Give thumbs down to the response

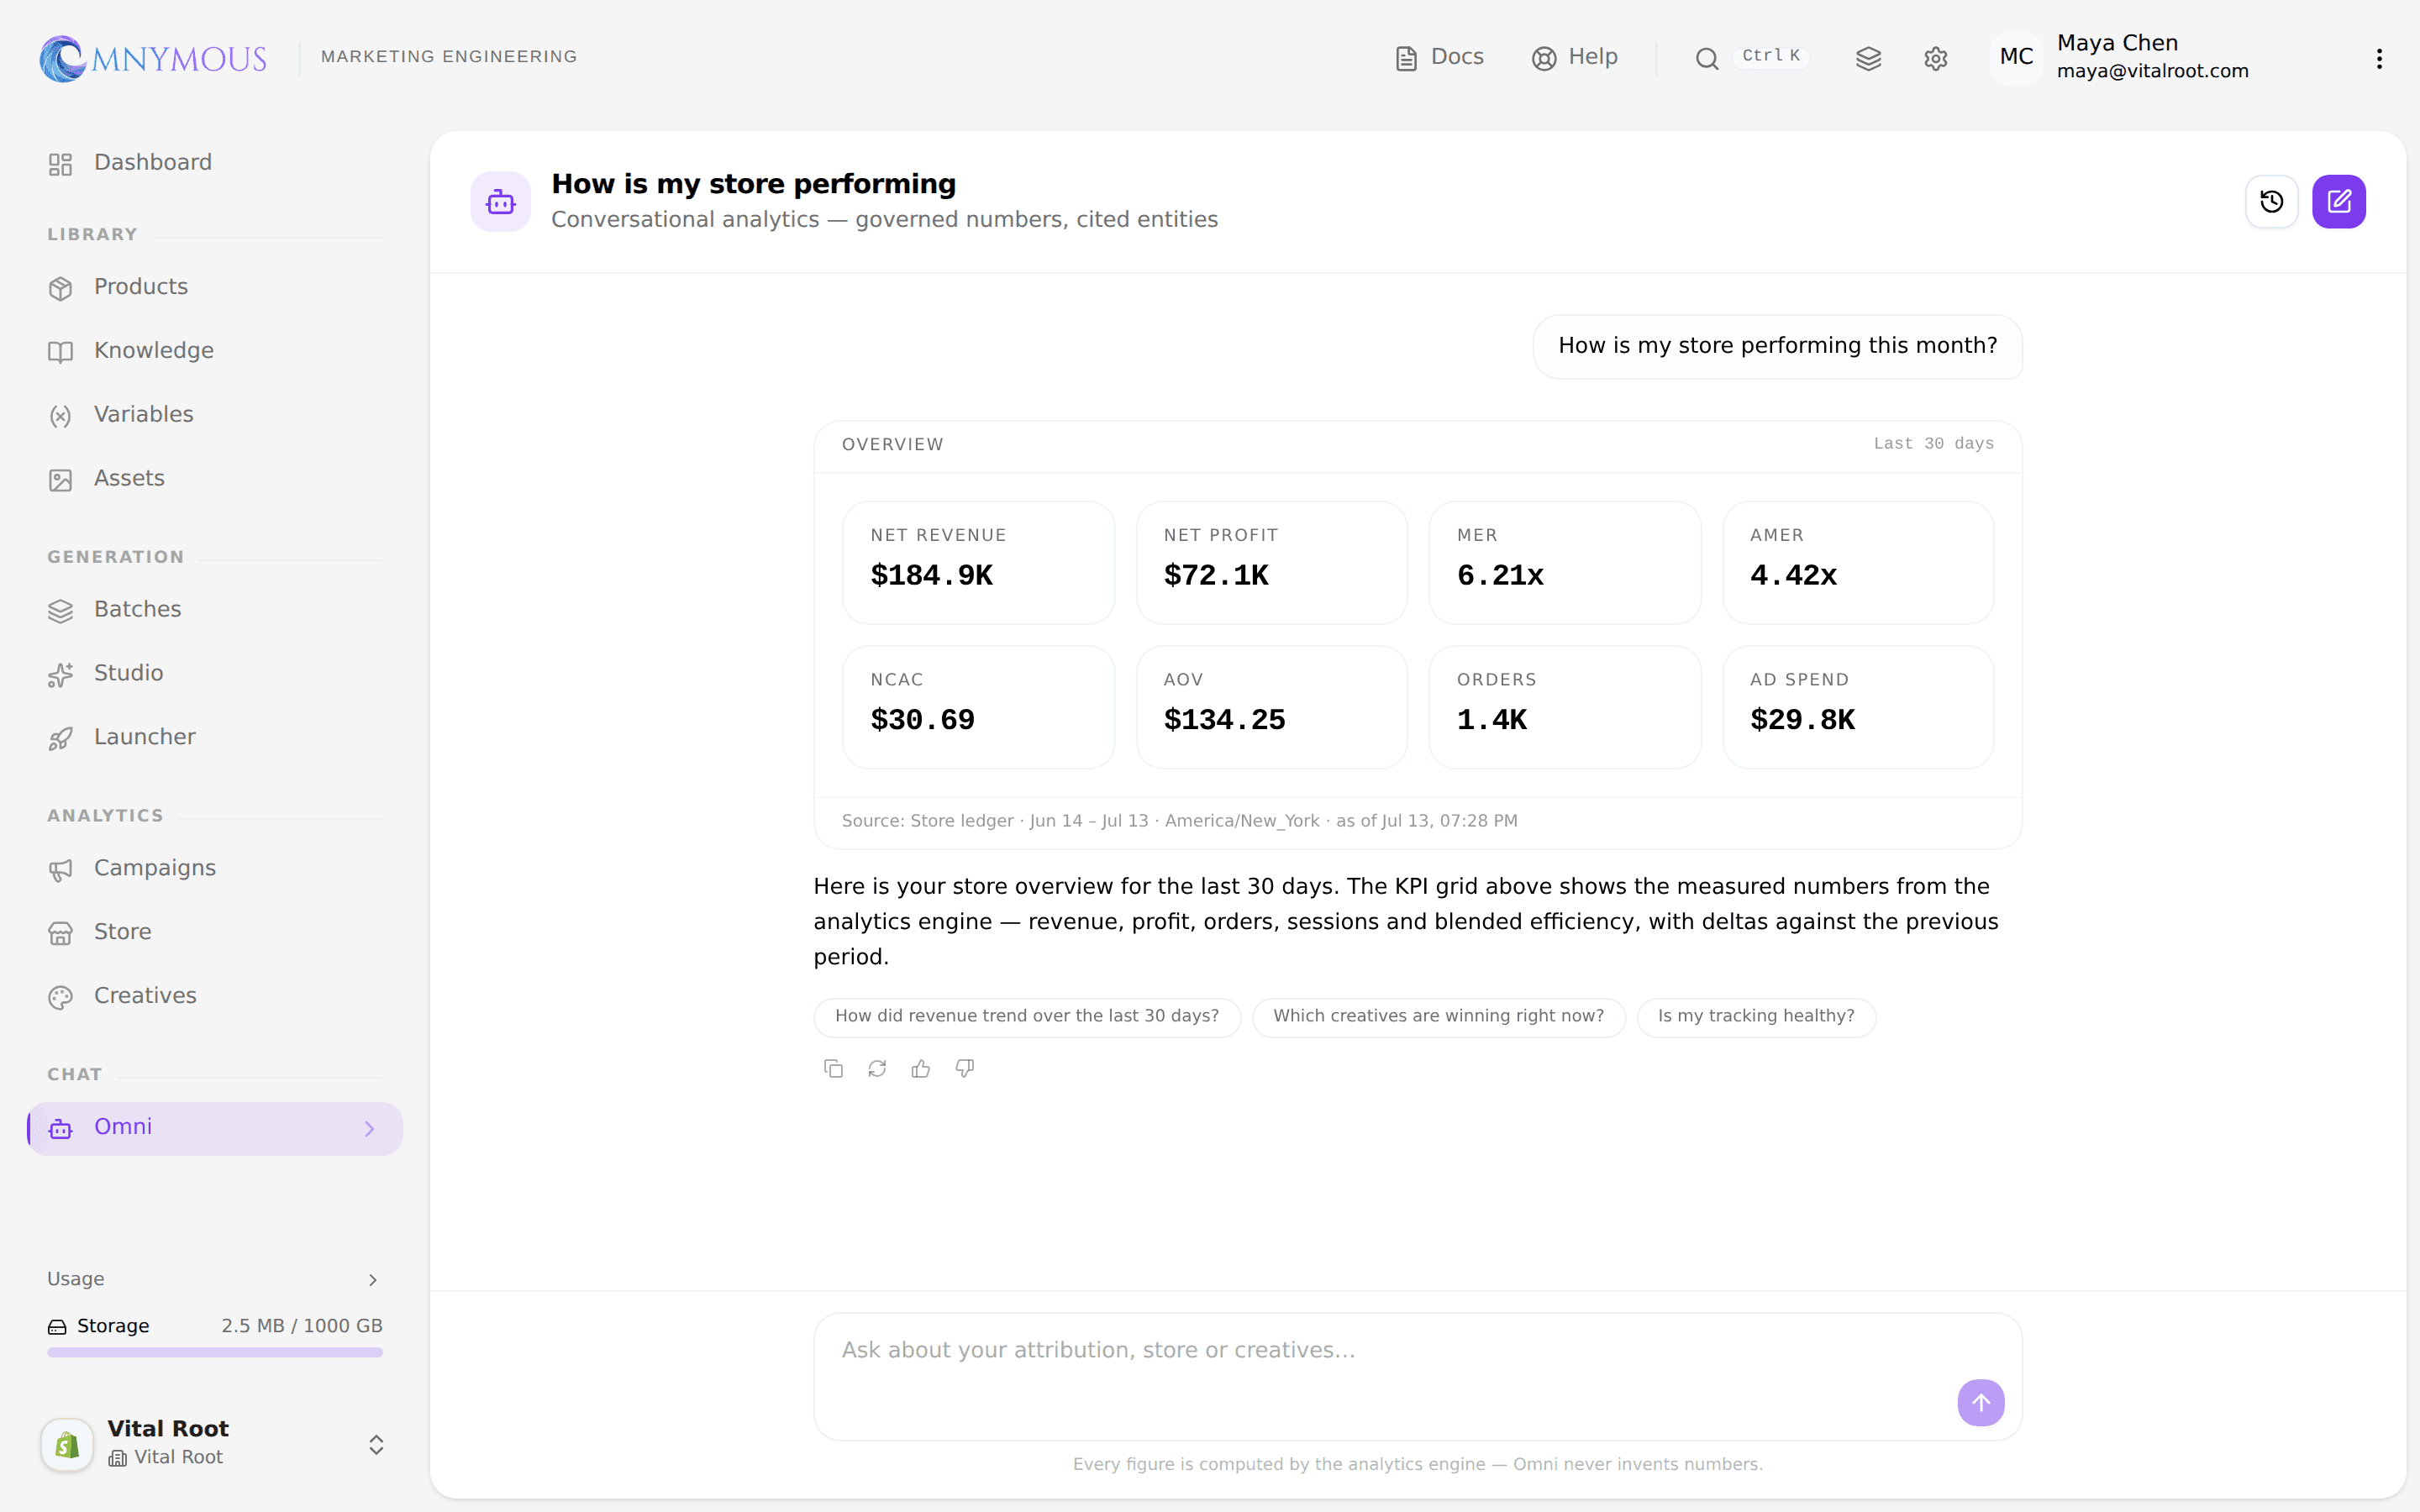[x=964, y=1069]
